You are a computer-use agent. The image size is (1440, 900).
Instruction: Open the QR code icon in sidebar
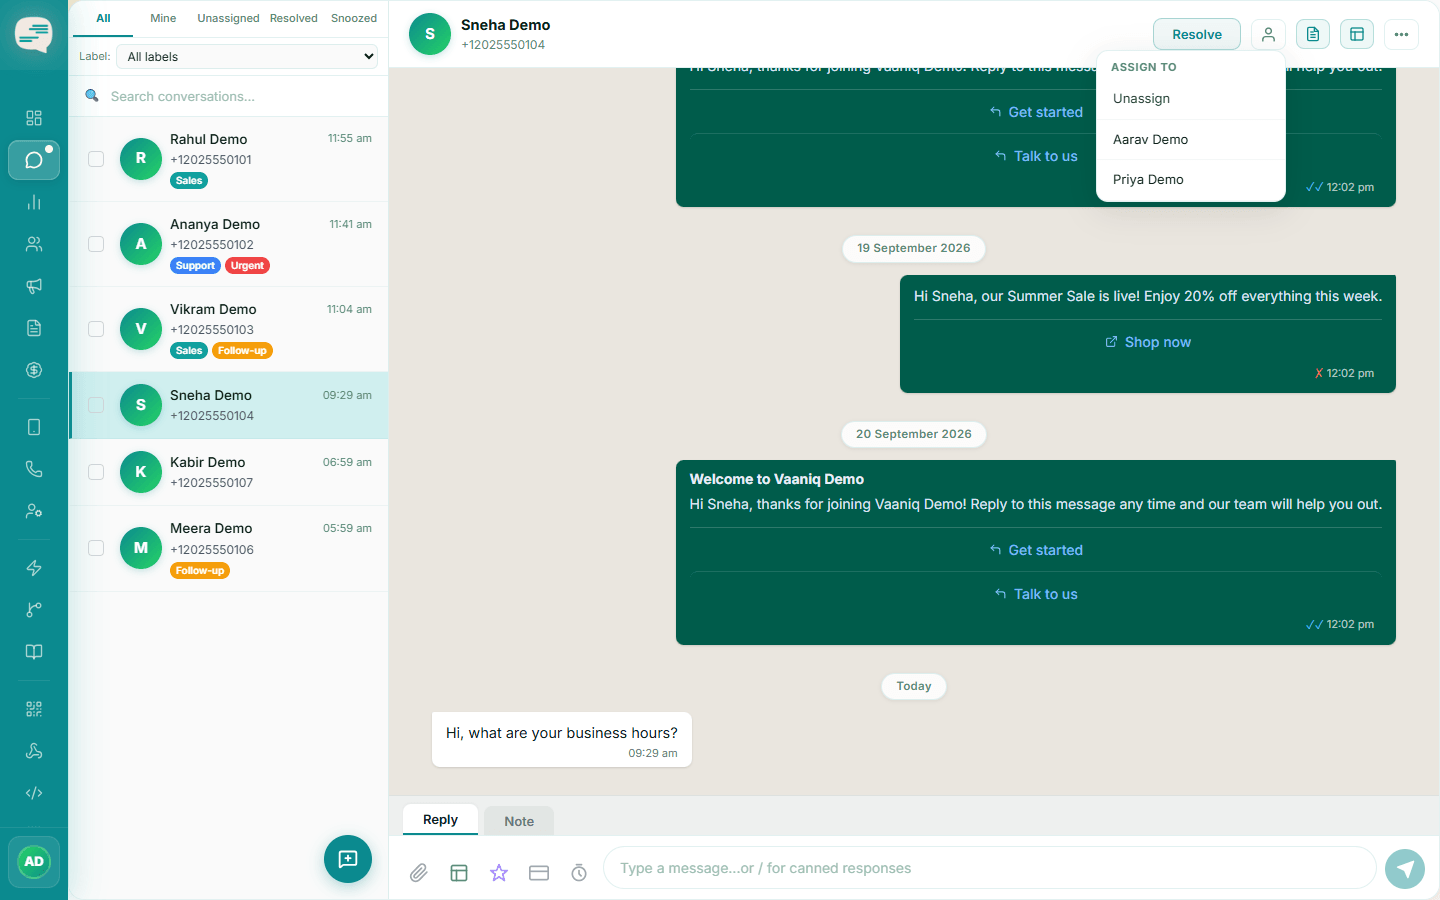[x=34, y=709]
